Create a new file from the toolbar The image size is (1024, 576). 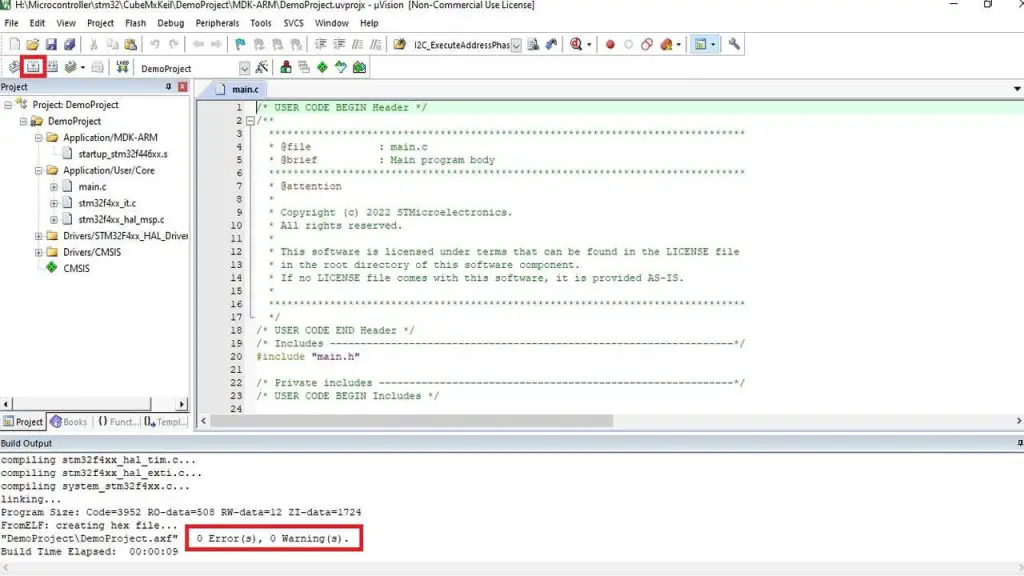[x=14, y=44]
